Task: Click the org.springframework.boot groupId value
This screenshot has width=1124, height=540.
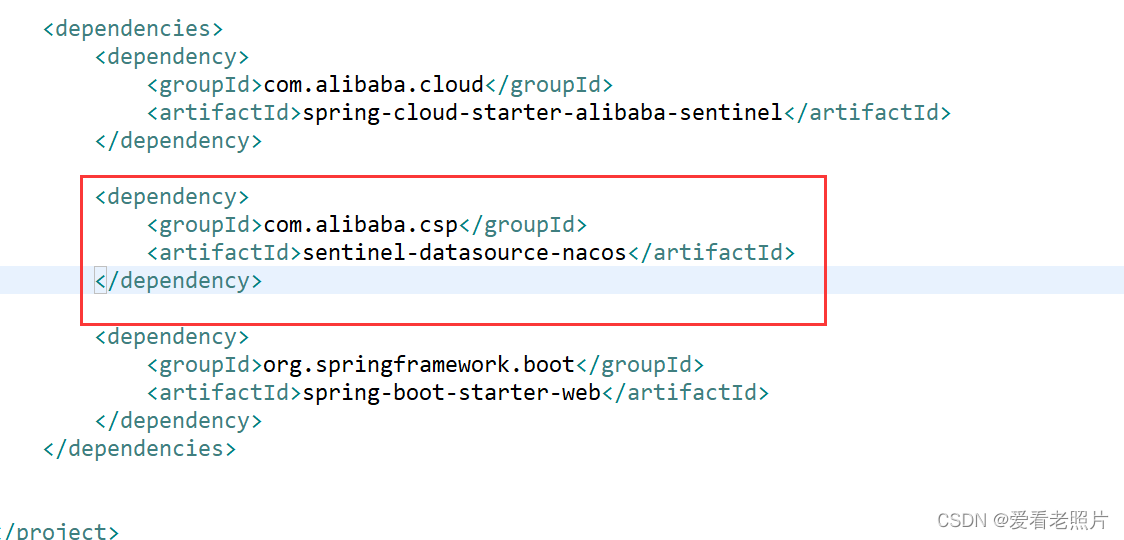Action: (419, 365)
